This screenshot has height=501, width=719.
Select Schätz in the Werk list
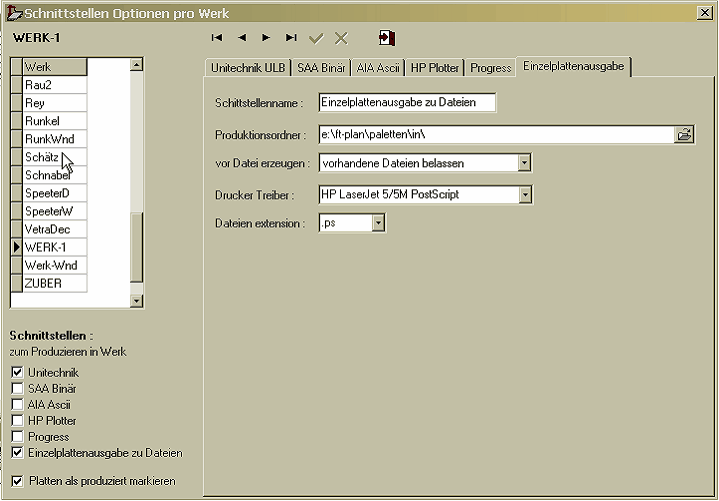tap(55, 157)
